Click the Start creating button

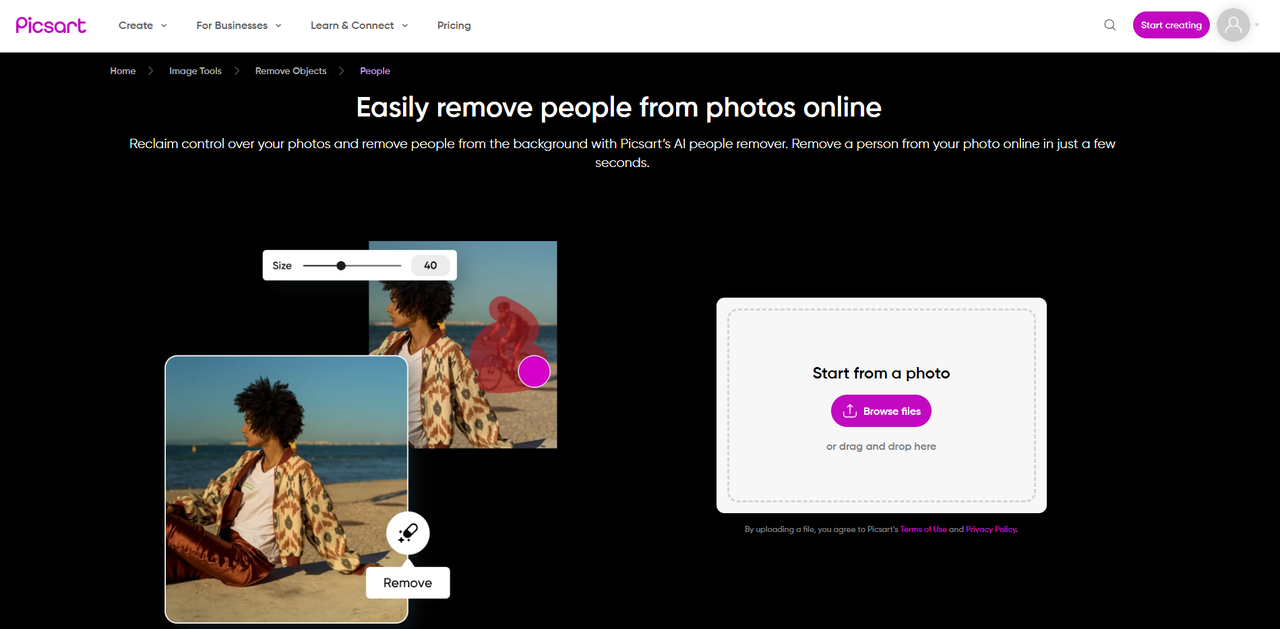pyautogui.click(x=1171, y=25)
